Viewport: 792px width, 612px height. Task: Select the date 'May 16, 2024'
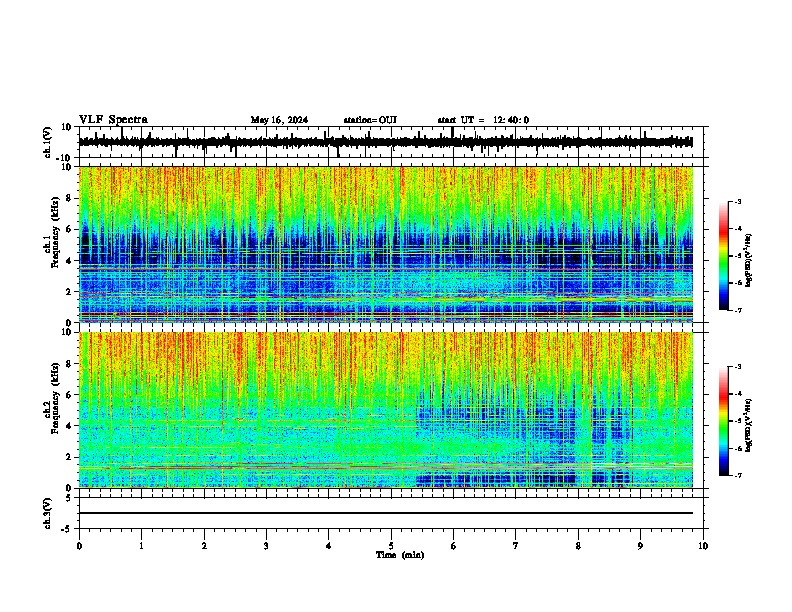(279, 120)
